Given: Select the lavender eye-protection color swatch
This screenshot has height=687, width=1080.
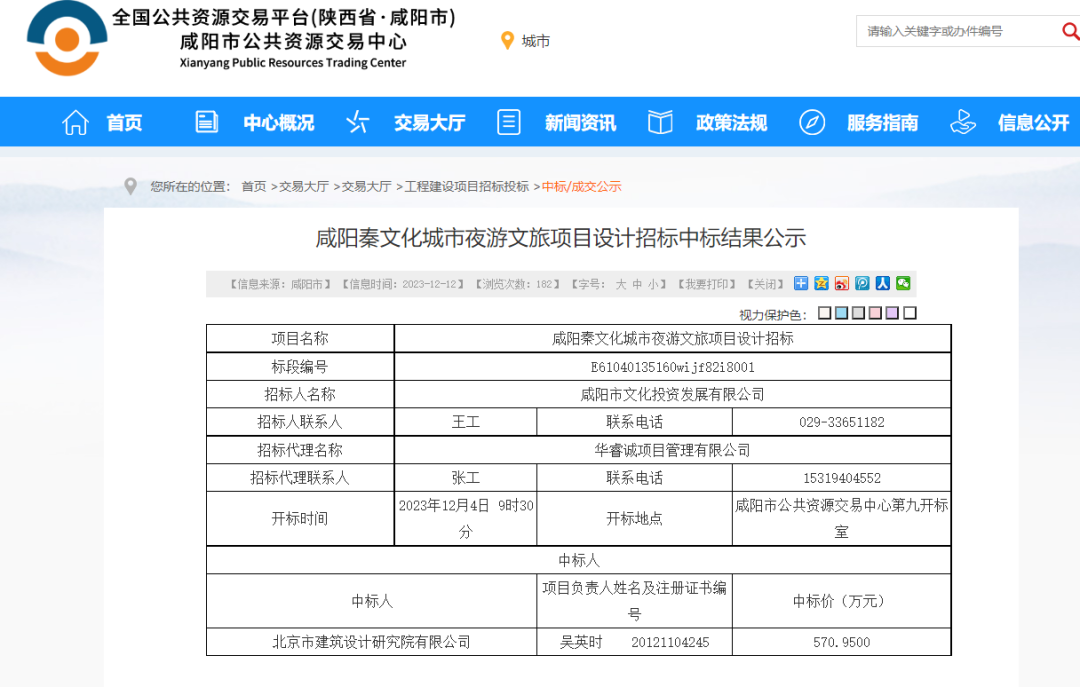Looking at the screenshot, I should pyautogui.click(x=892, y=313).
